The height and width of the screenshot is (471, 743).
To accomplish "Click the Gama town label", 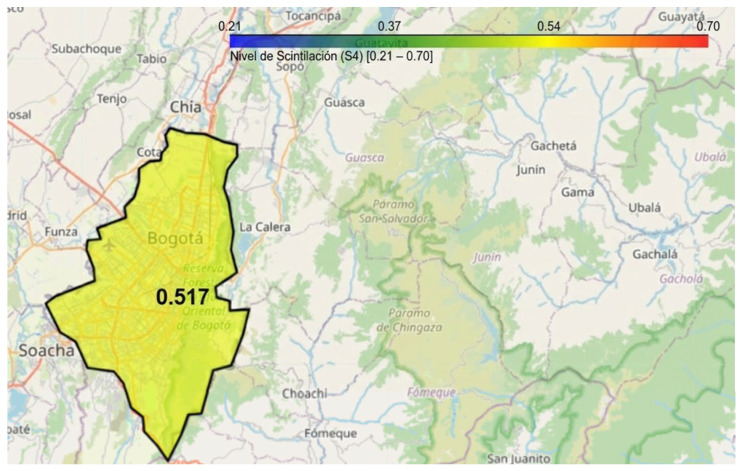I will pyautogui.click(x=578, y=192).
